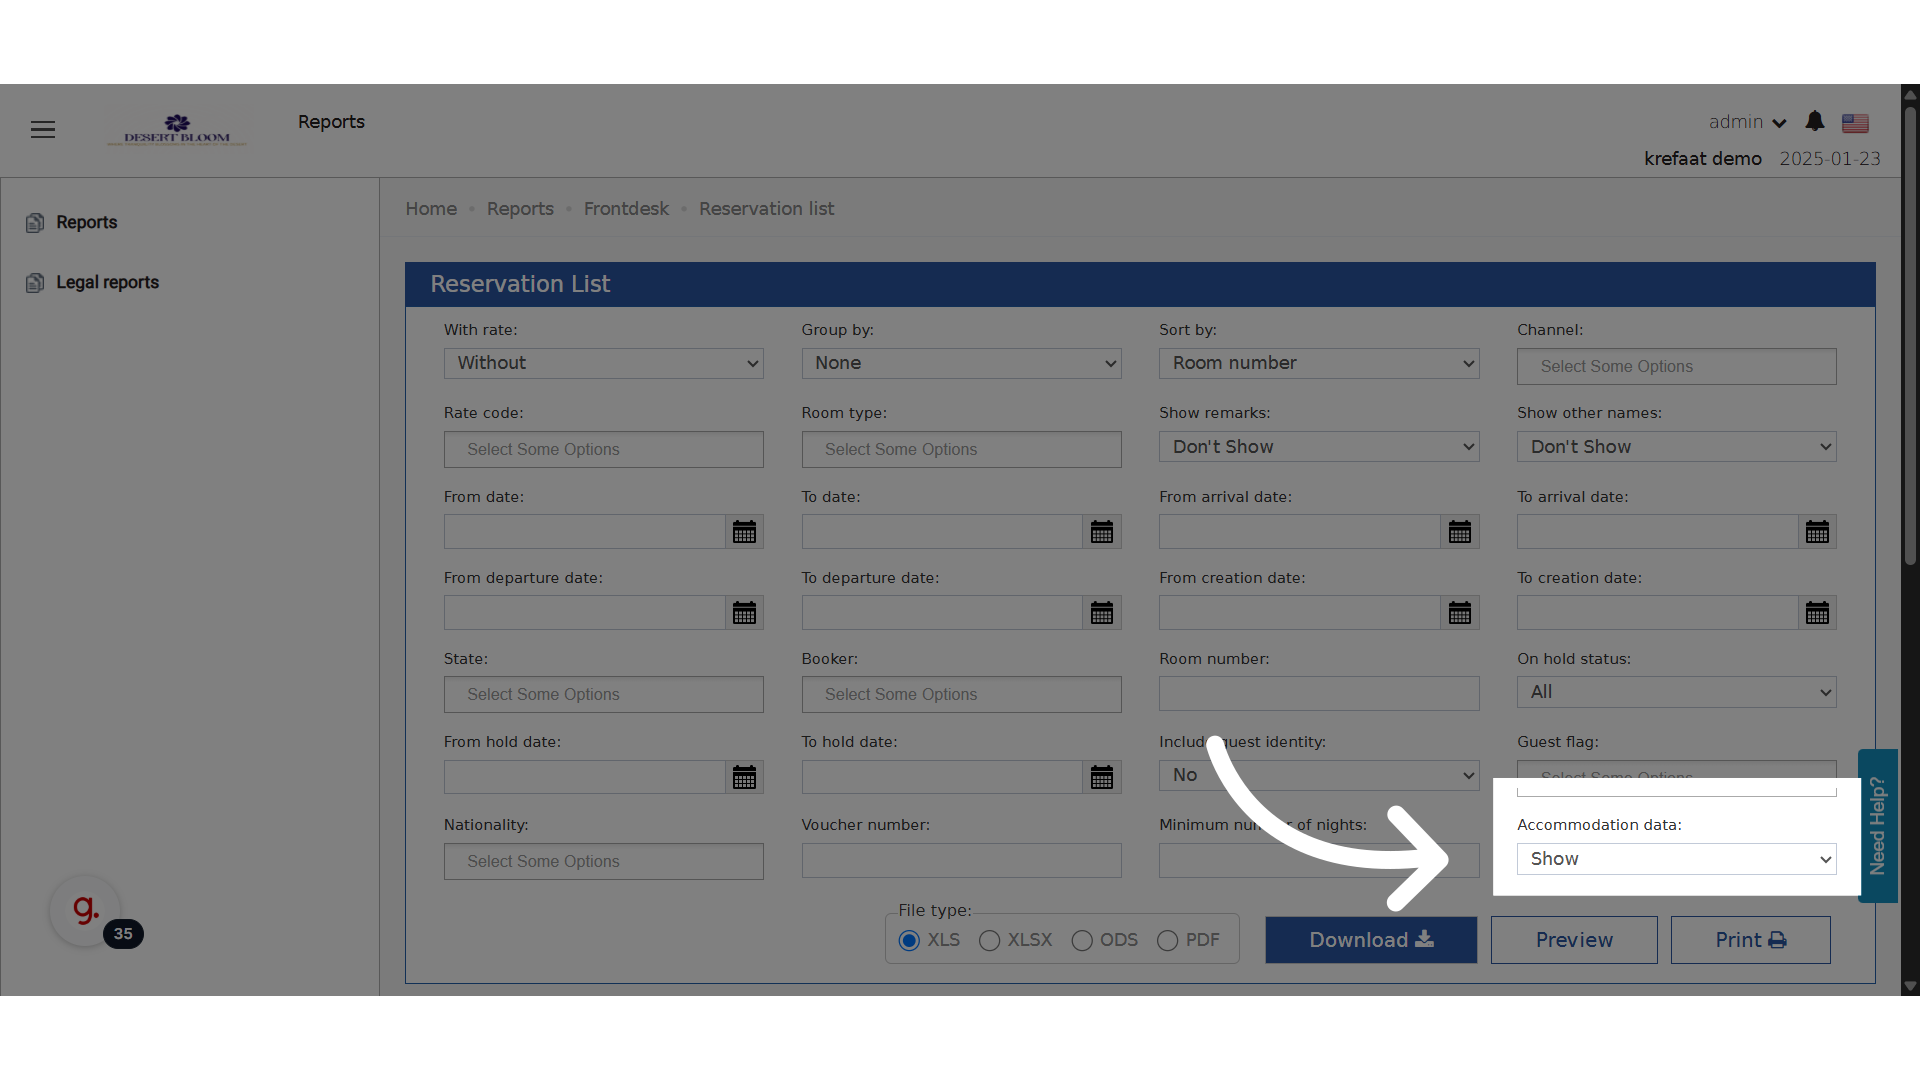Screen dimensions: 1920x1080
Task: Select XLSX file type
Action: click(989, 941)
